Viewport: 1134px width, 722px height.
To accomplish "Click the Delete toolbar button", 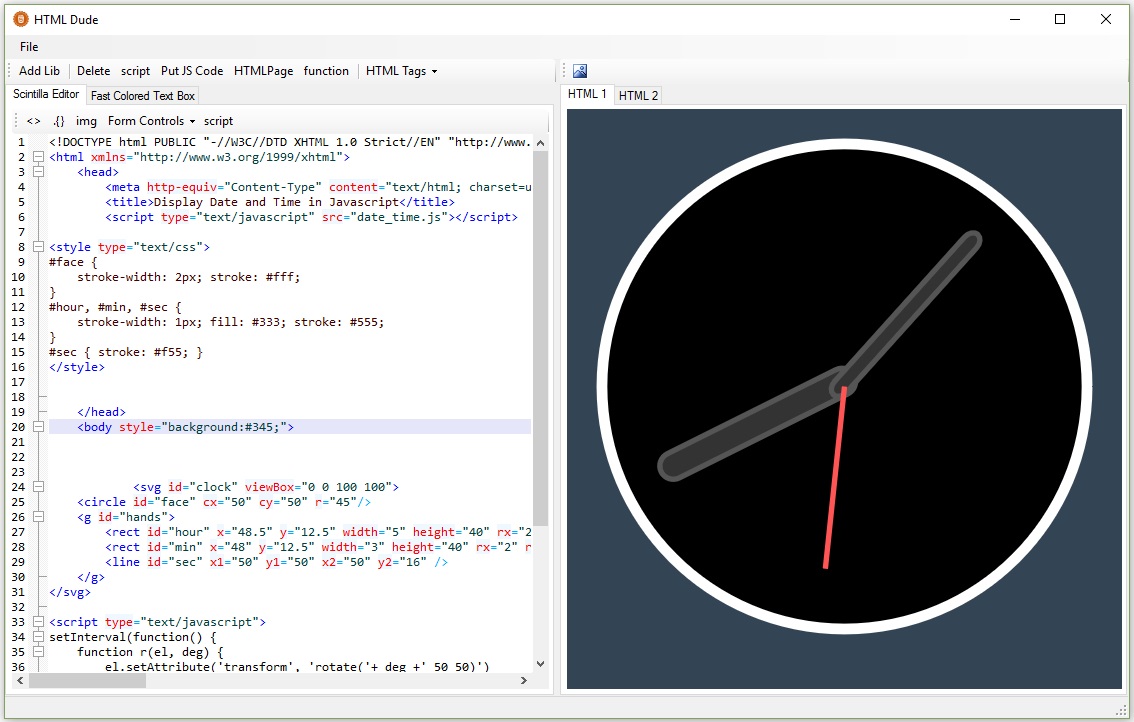I will tap(93, 71).
